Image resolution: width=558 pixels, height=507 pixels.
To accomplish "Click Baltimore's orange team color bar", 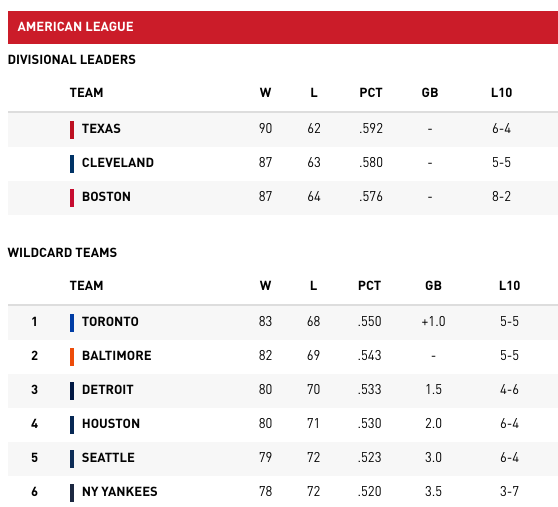I will tap(72, 357).
